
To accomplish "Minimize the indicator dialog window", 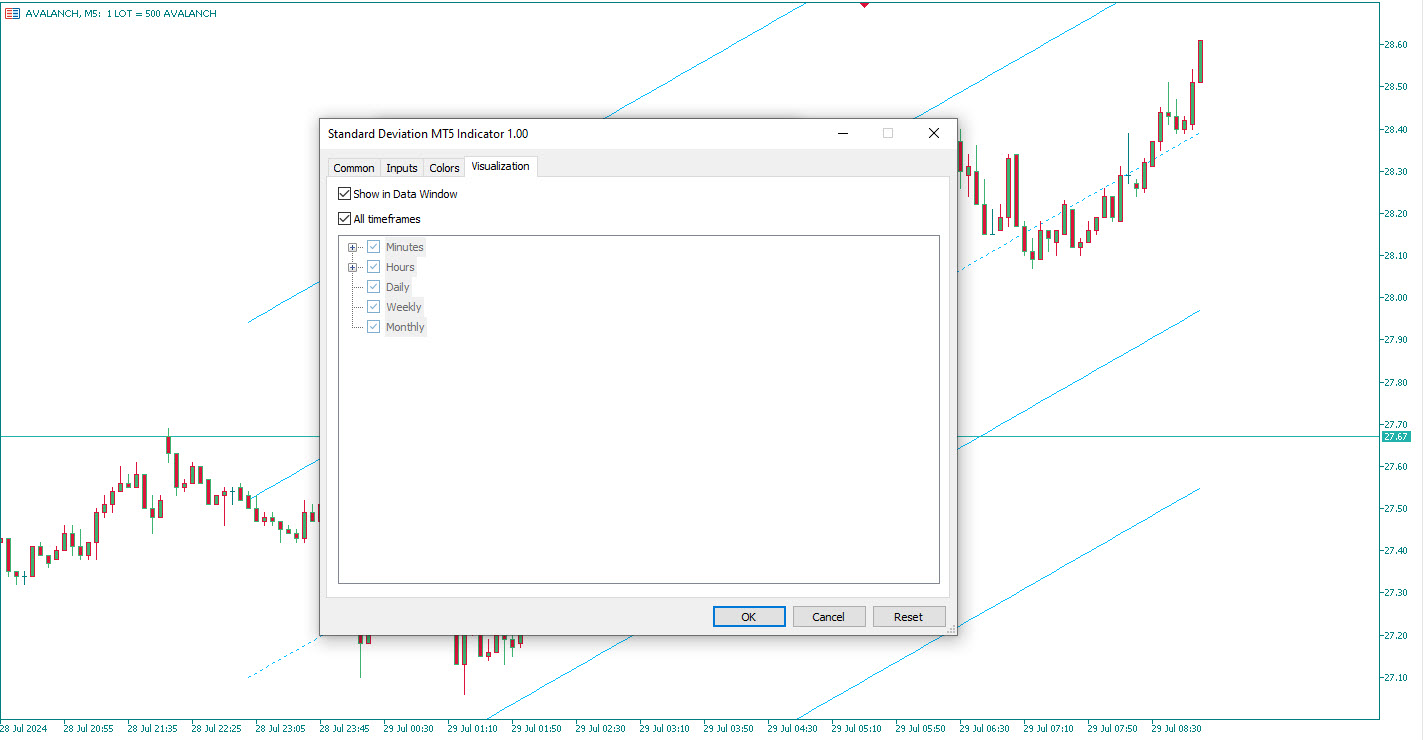I will [x=844, y=133].
